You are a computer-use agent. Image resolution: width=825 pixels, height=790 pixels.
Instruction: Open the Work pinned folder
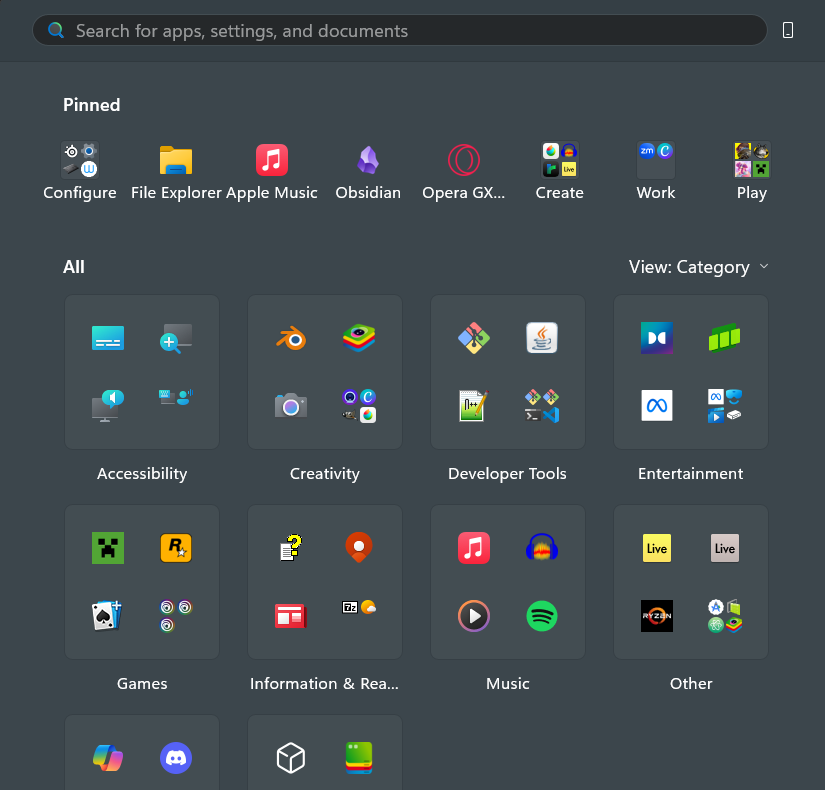(x=655, y=160)
